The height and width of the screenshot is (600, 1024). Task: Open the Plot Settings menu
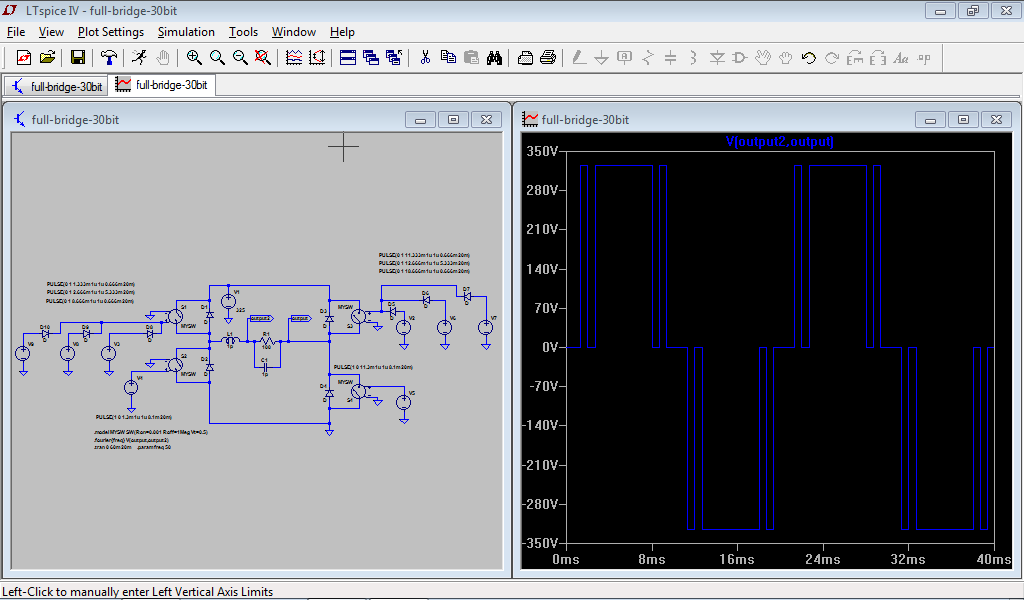(x=111, y=32)
